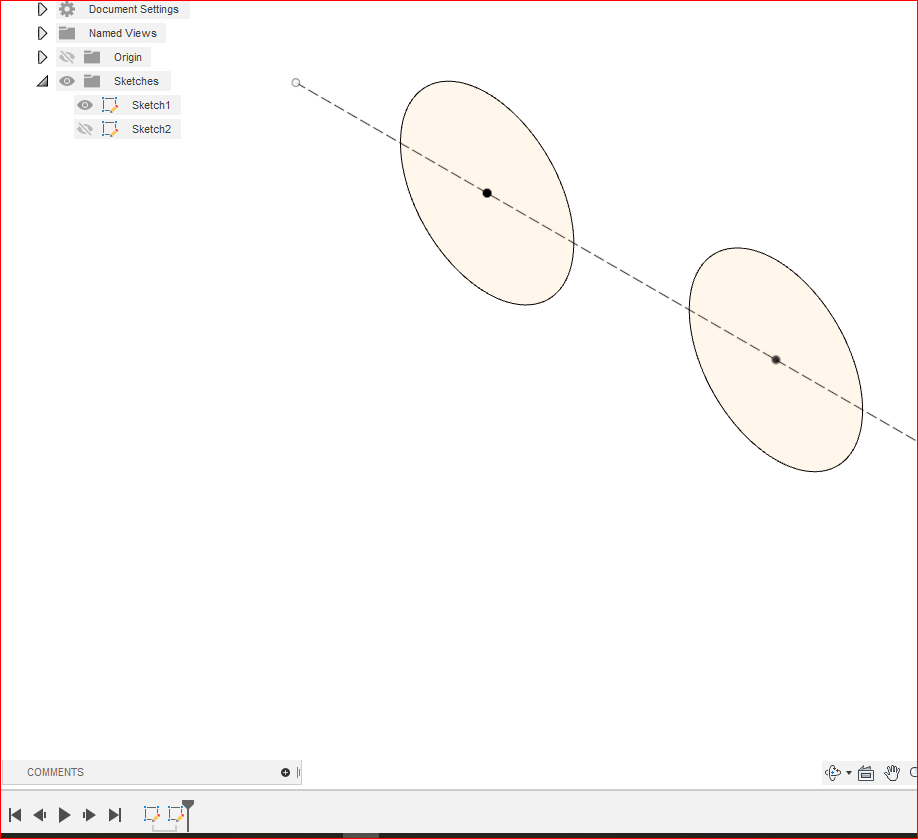The height and width of the screenshot is (839, 918).
Task: Open the COMMENTS panel
Action: (56, 772)
